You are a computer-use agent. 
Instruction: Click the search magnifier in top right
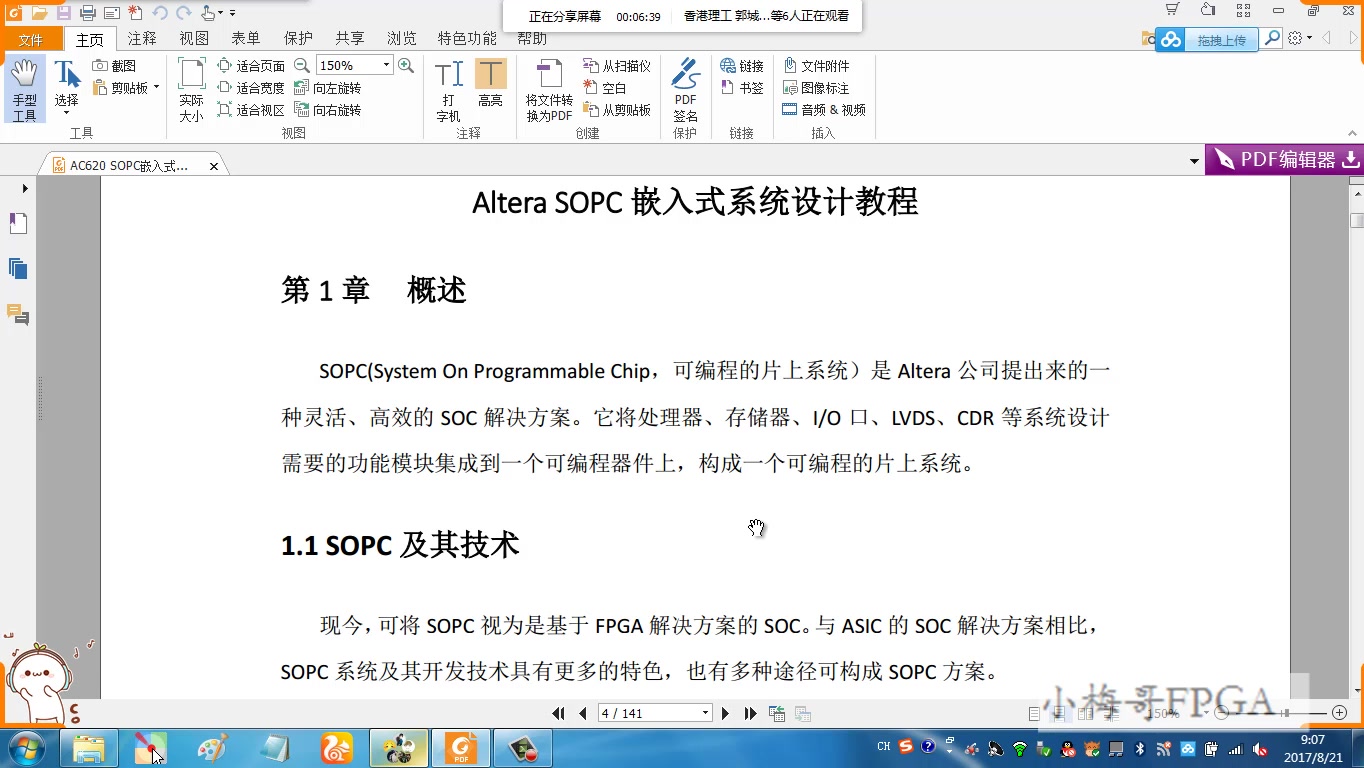tap(1271, 38)
